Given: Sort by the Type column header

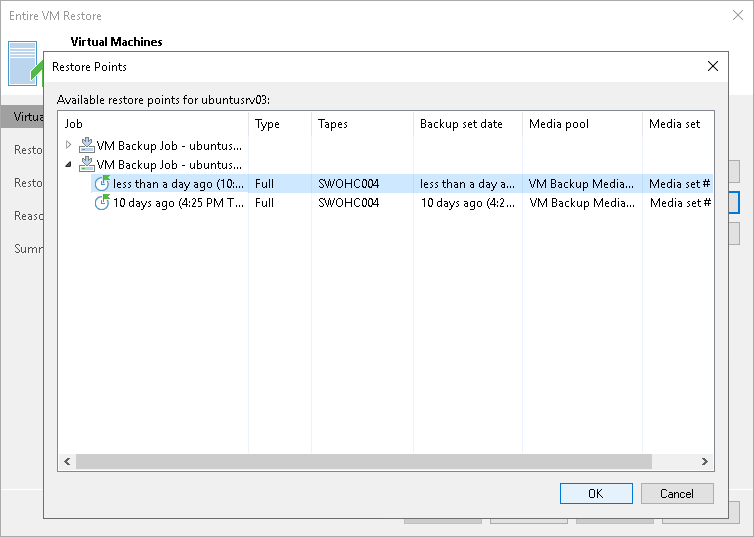Looking at the screenshot, I should tap(280, 124).
